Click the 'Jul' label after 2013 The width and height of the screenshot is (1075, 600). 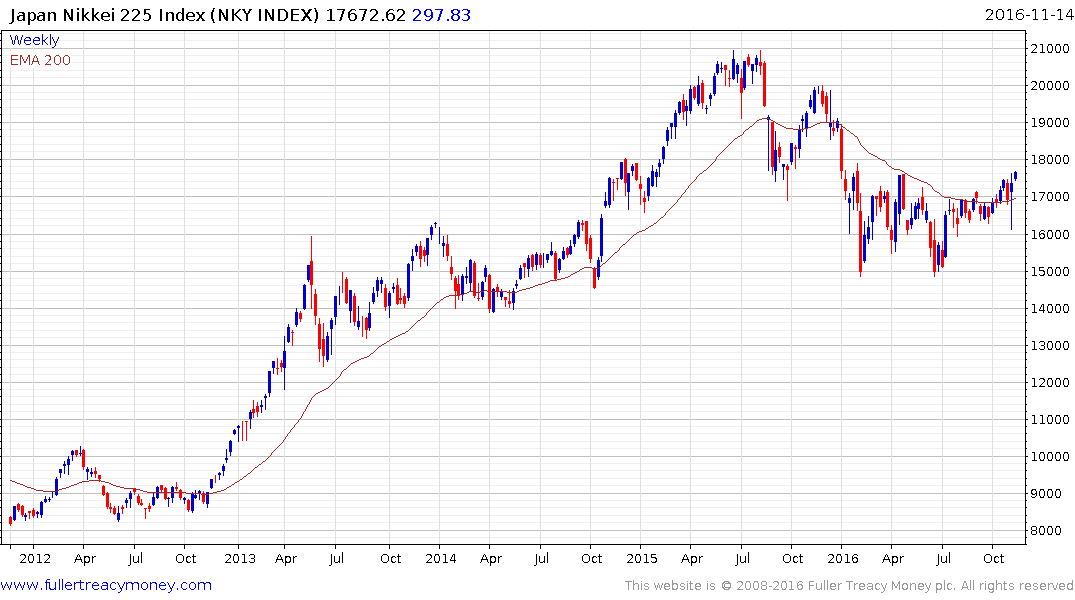pos(336,558)
